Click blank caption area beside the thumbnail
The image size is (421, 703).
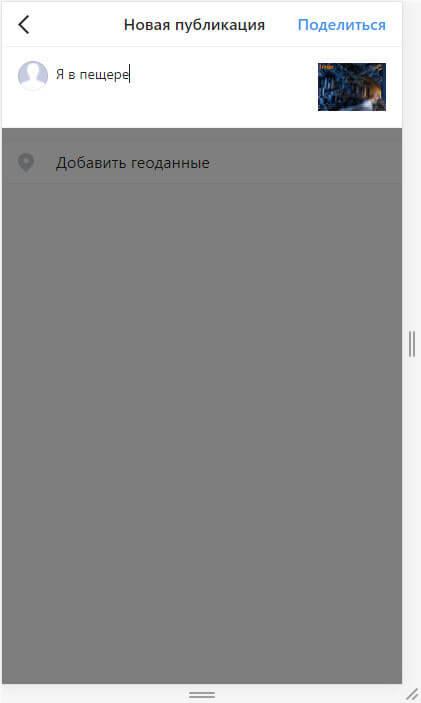tap(224, 74)
